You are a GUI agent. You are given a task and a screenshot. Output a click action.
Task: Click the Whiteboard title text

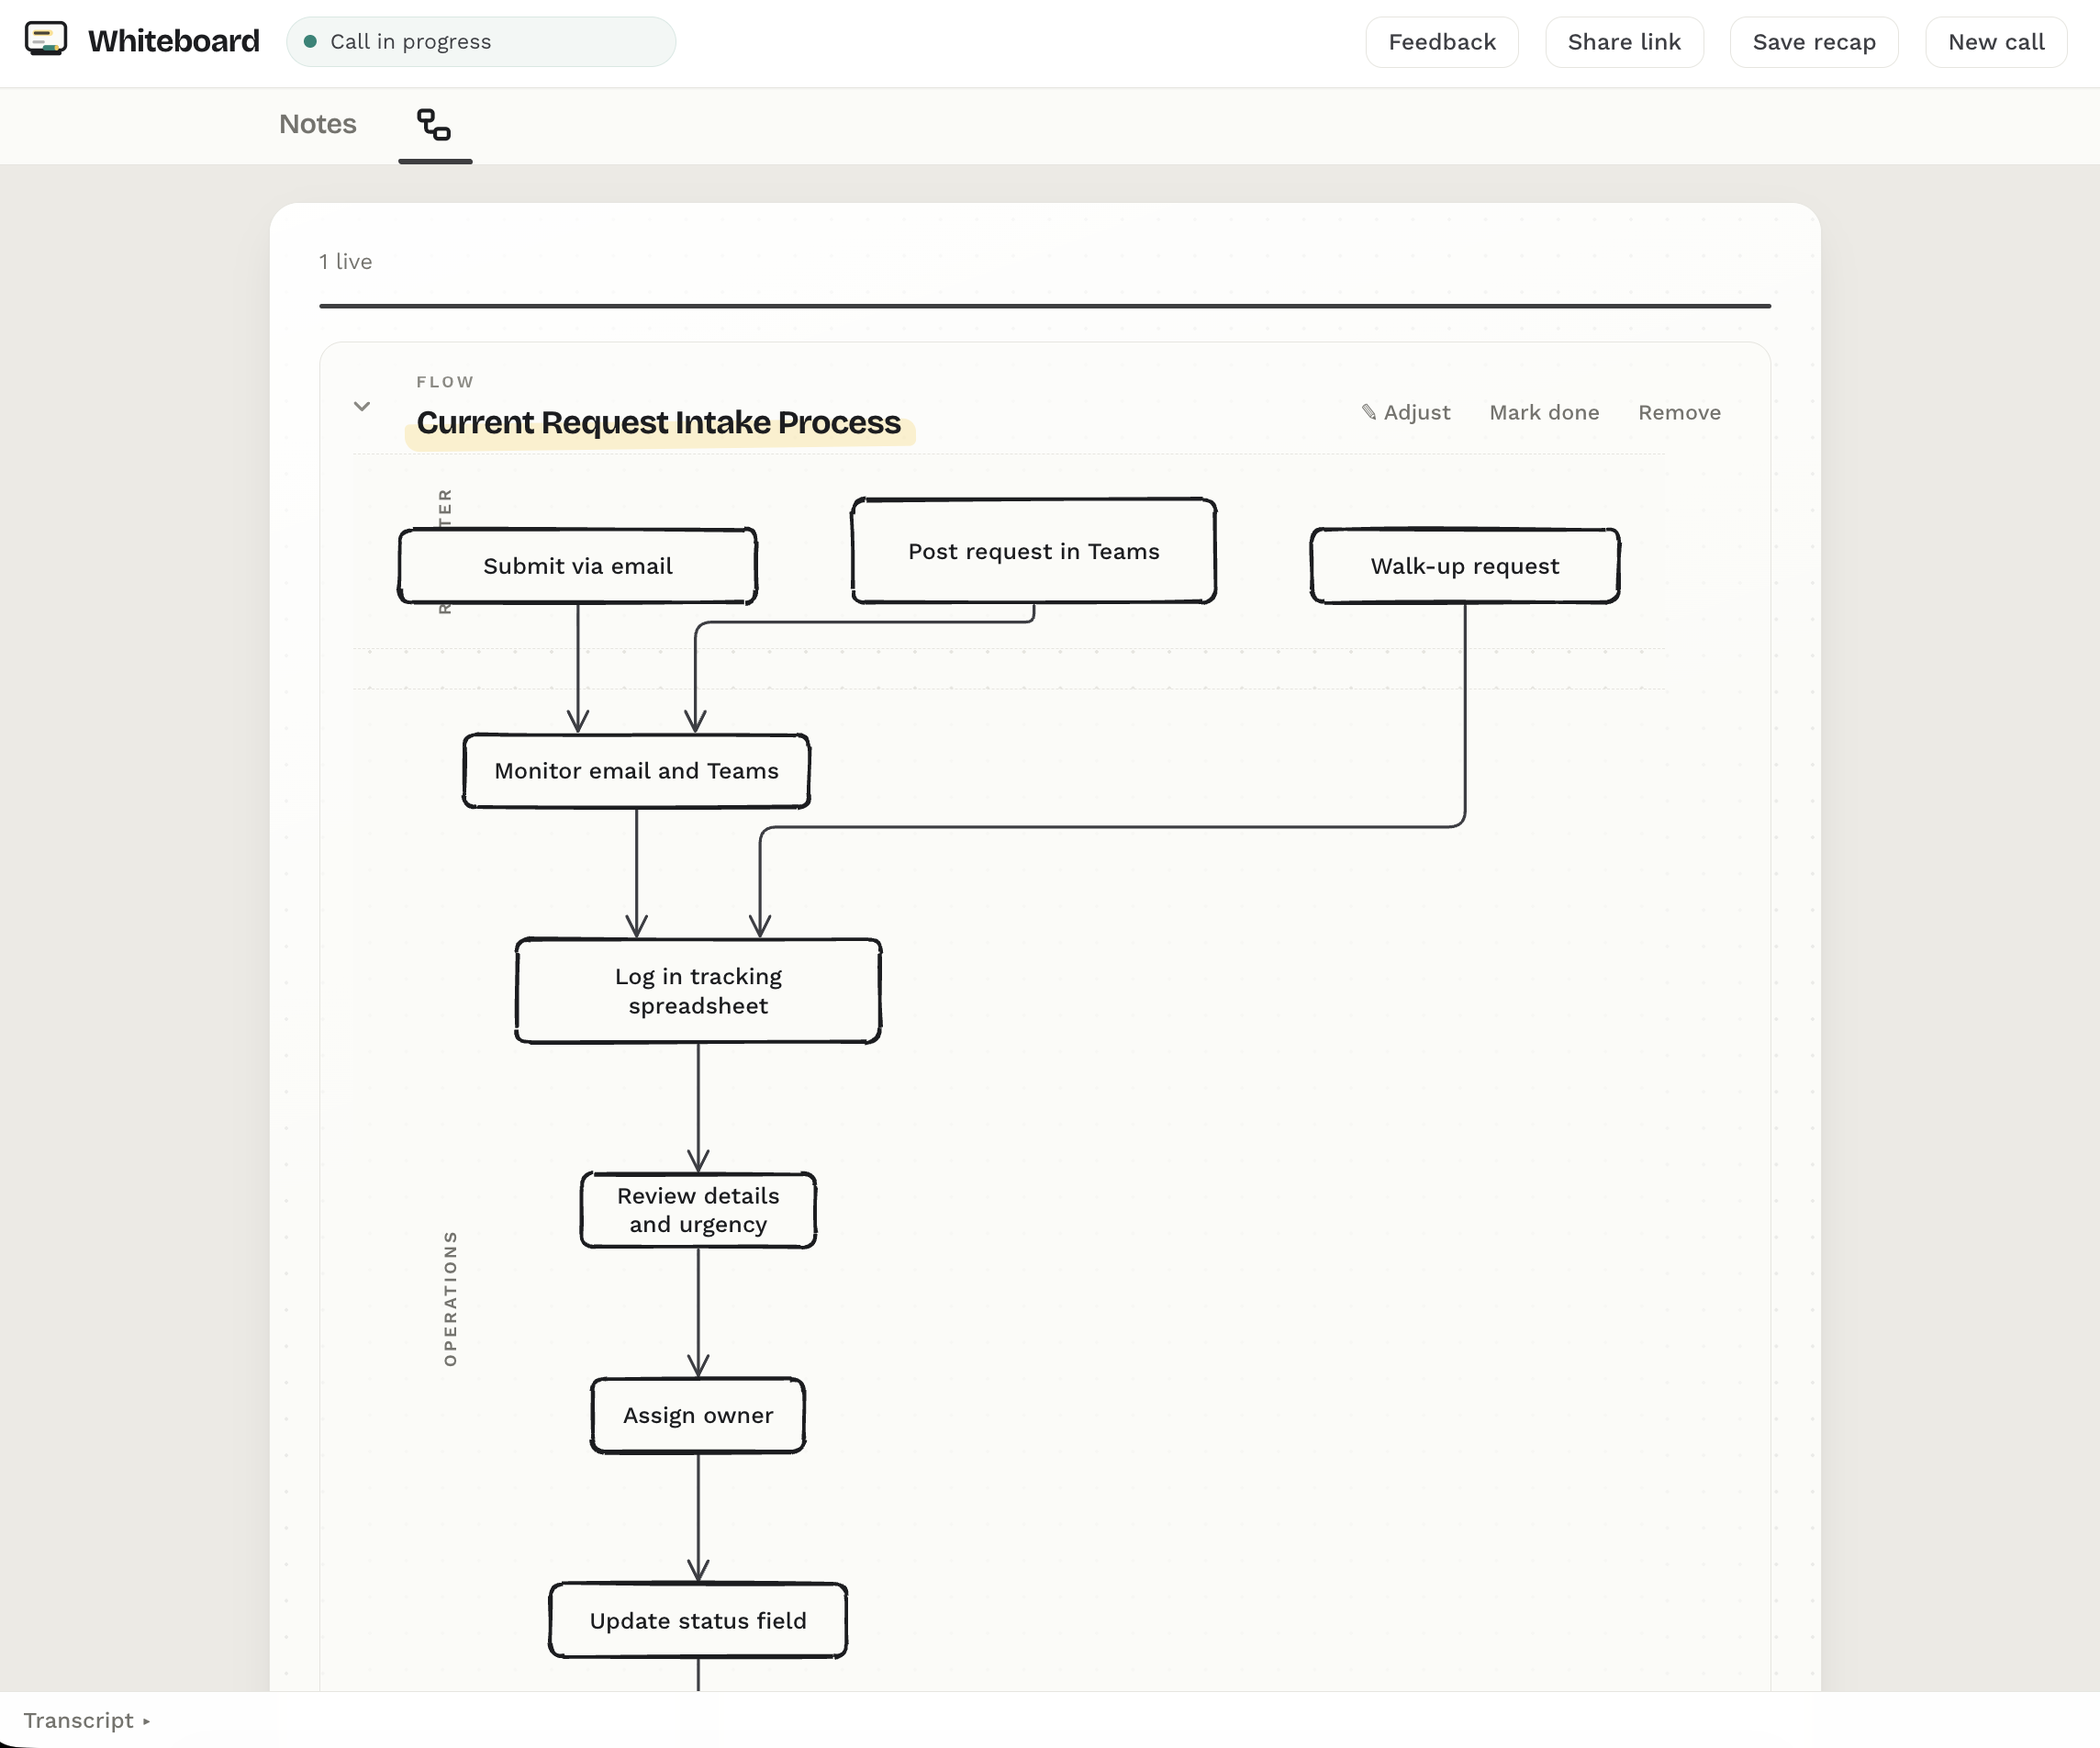(x=174, y=41)
